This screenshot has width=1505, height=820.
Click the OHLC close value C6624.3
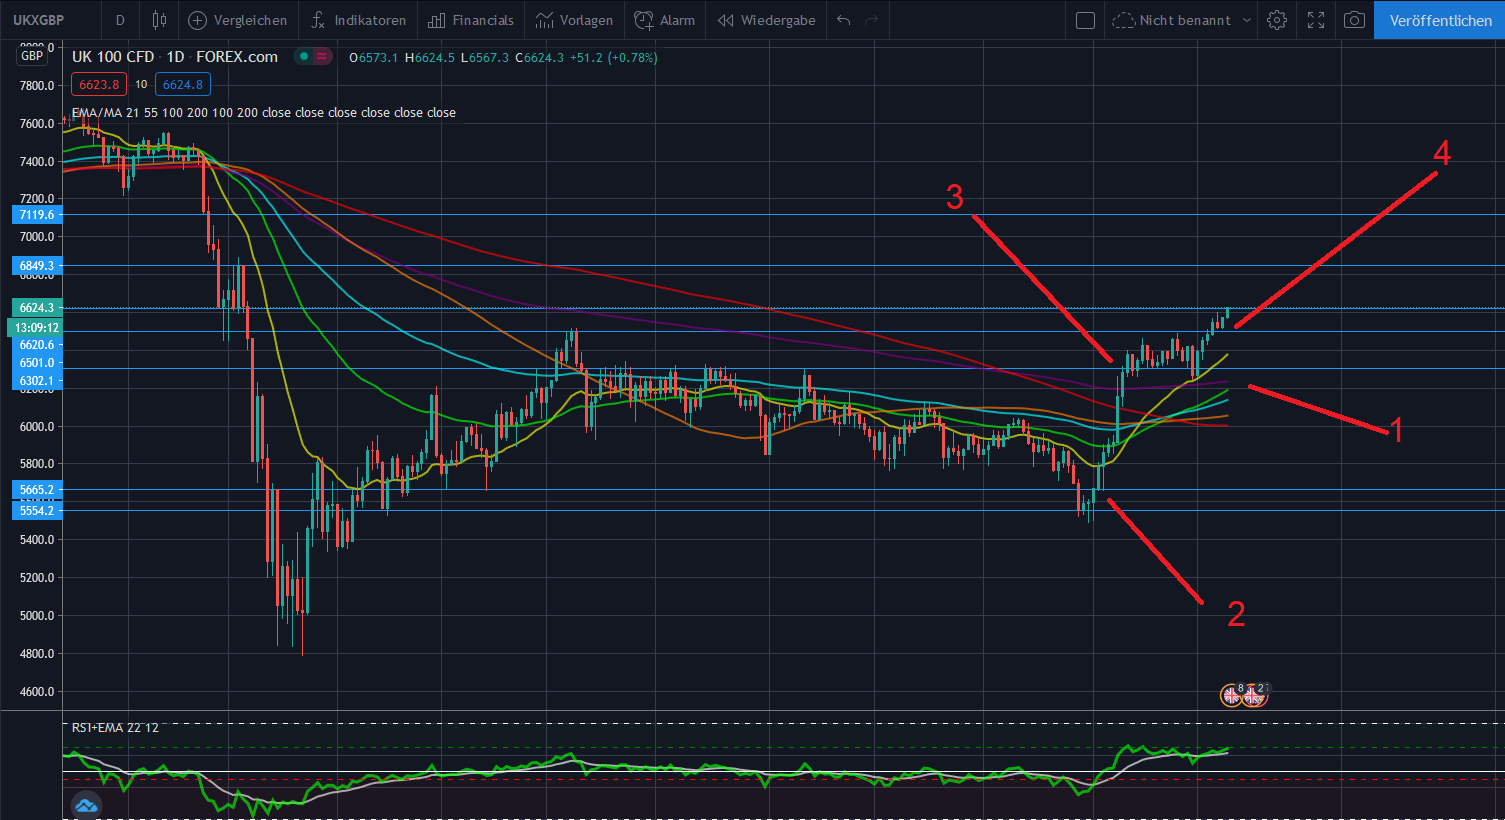tap(540, 58)
